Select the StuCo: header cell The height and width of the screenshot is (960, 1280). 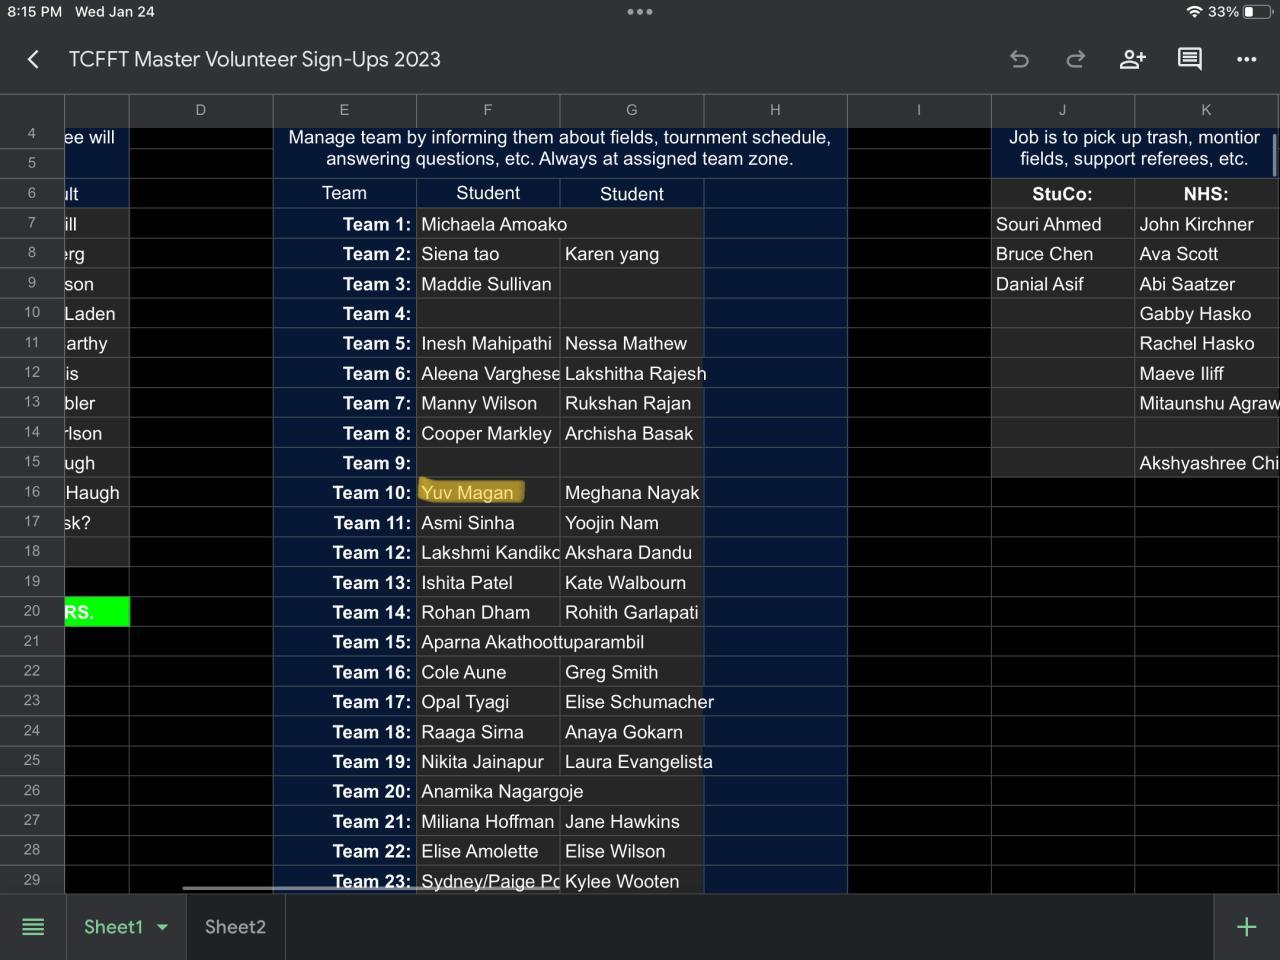[x=1062, y=194]
